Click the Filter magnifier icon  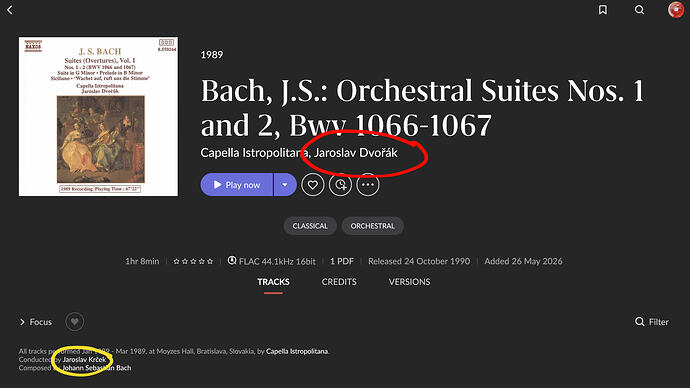(x=639, y=322)
